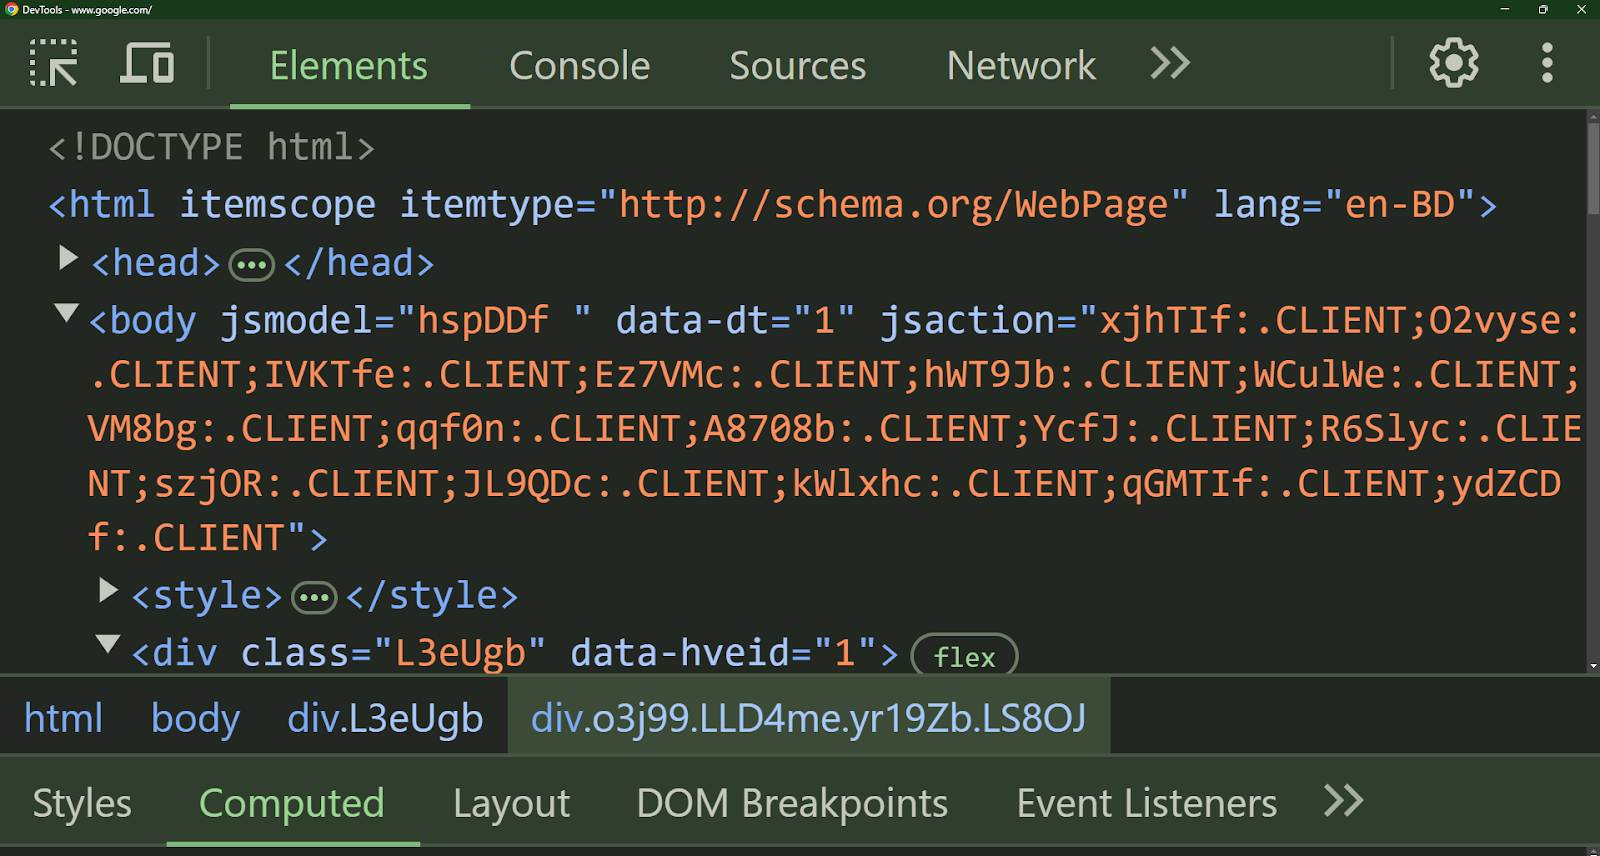Expand the head element node
Image resolution: width=1600 pixels, height=856 pixels.
[67, 258]
